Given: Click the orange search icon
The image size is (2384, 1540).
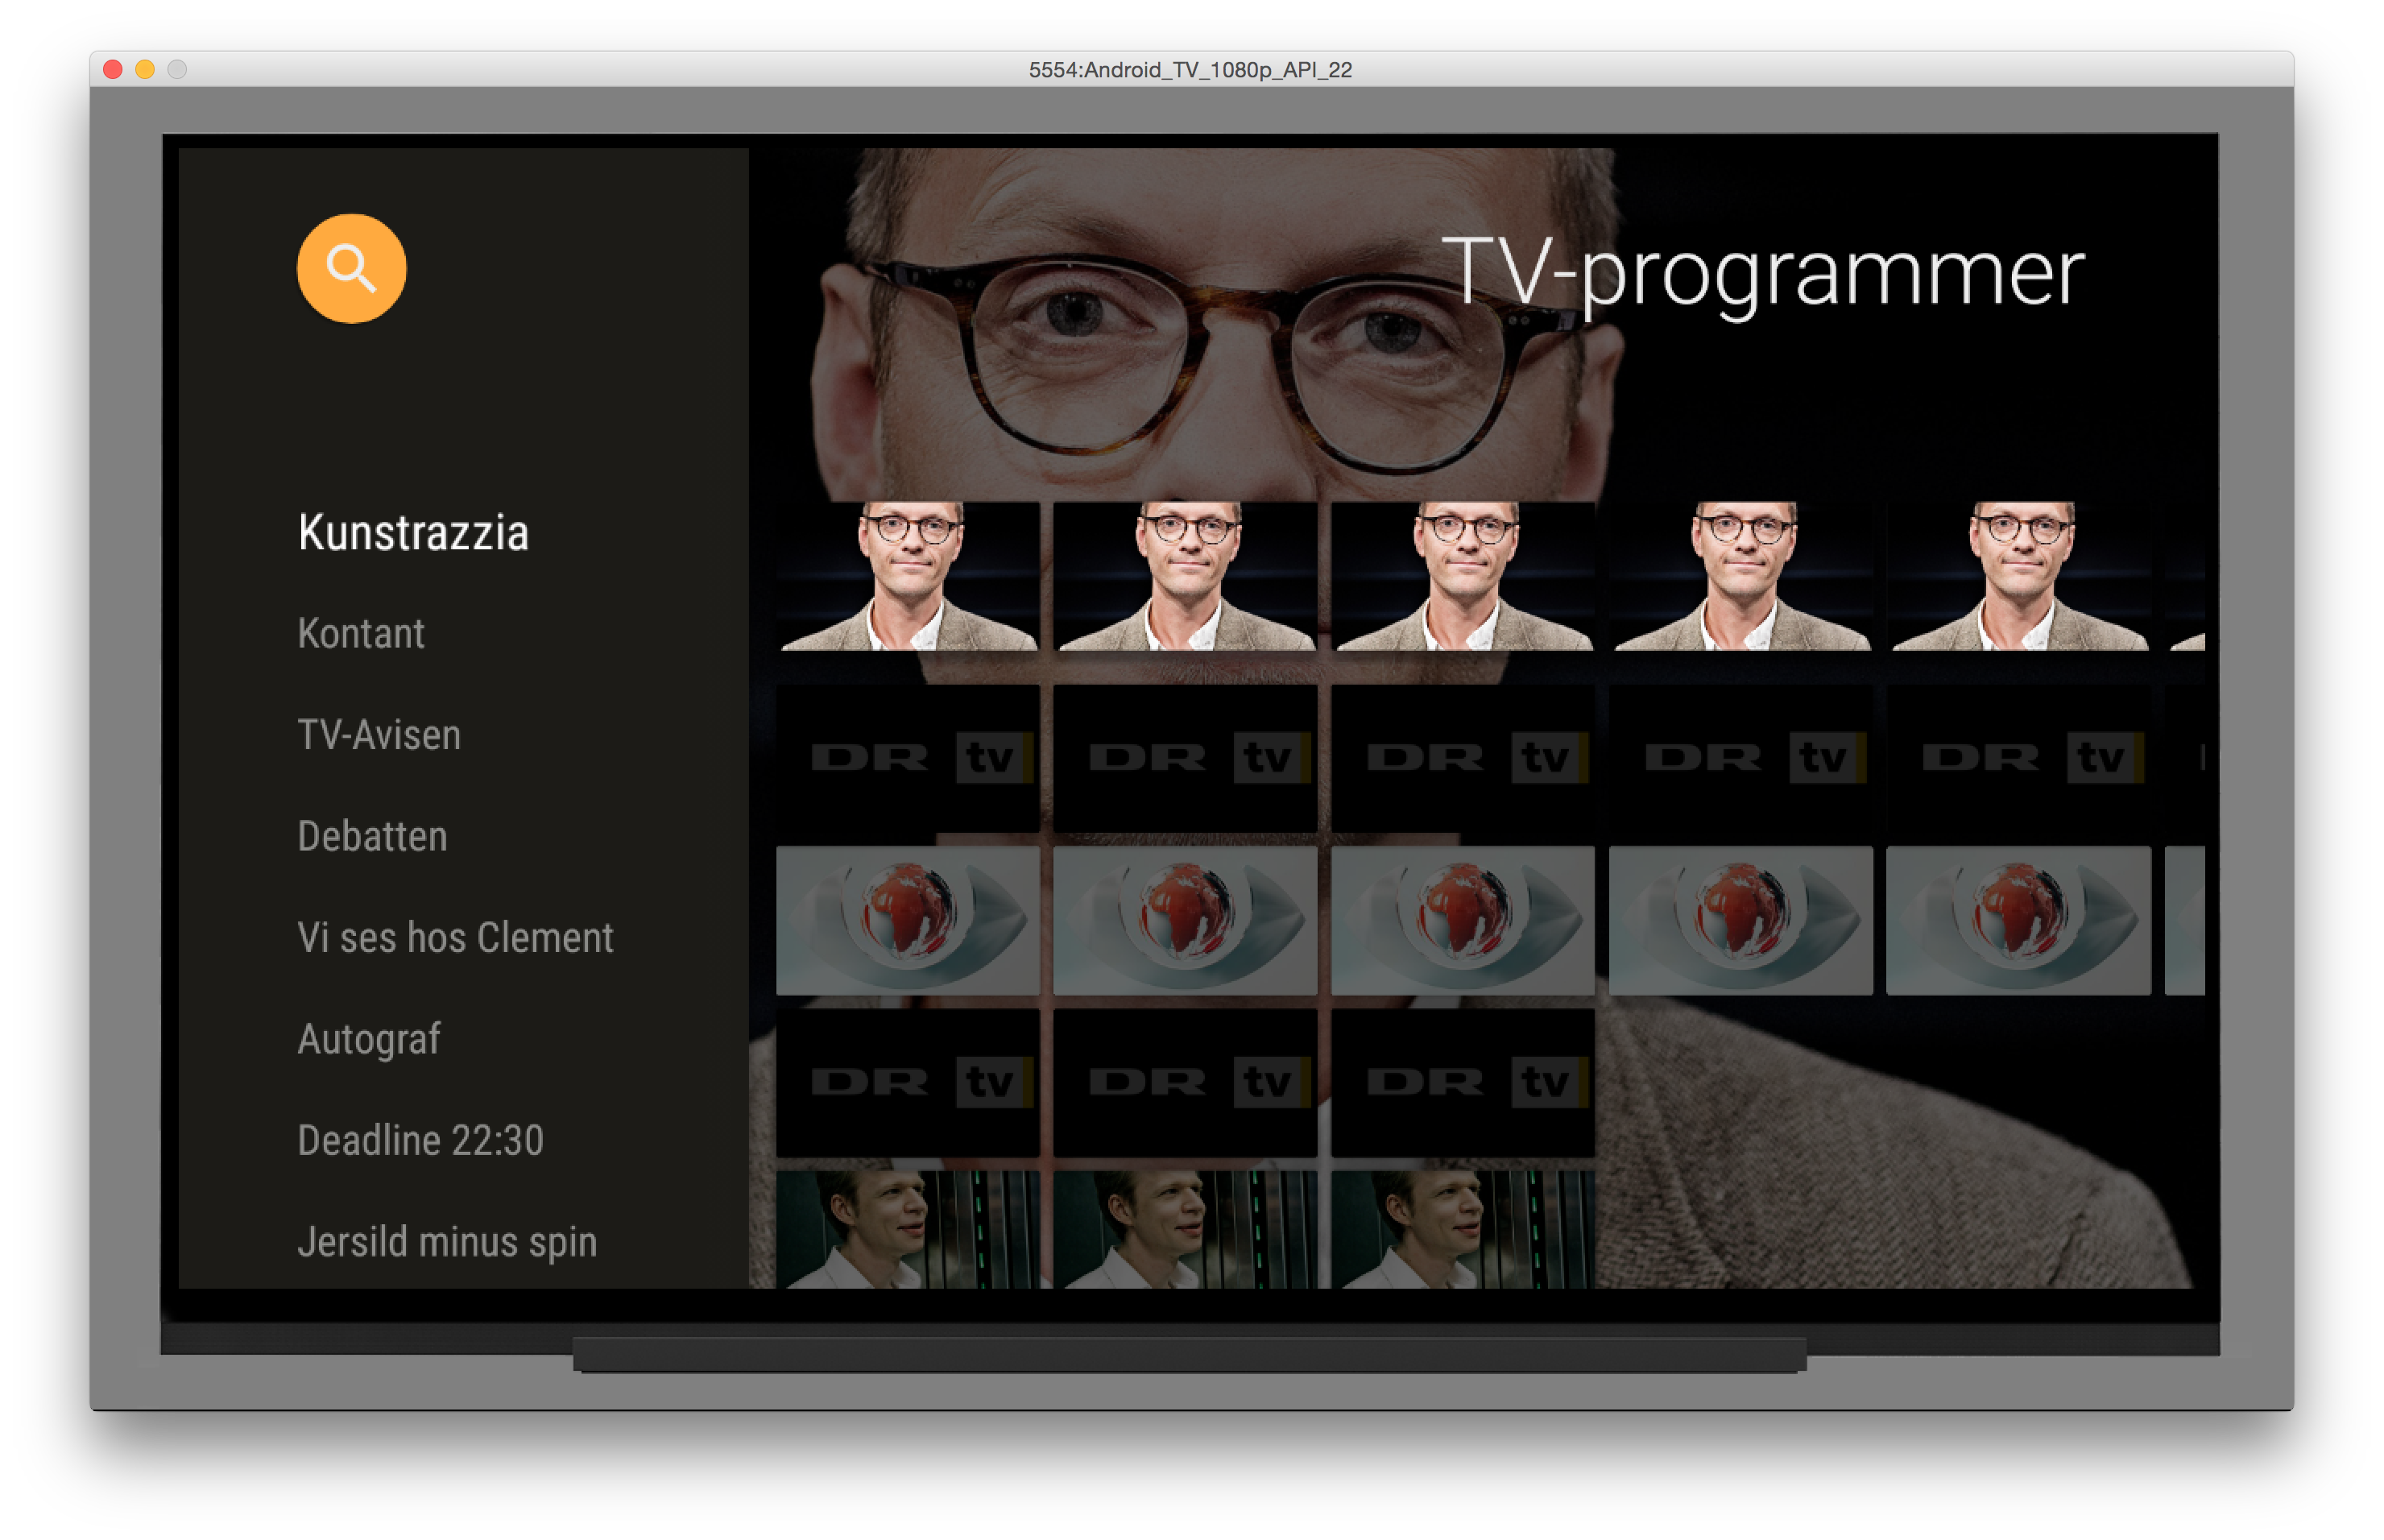Looking at the screenshot, I should tap(351, 268).
